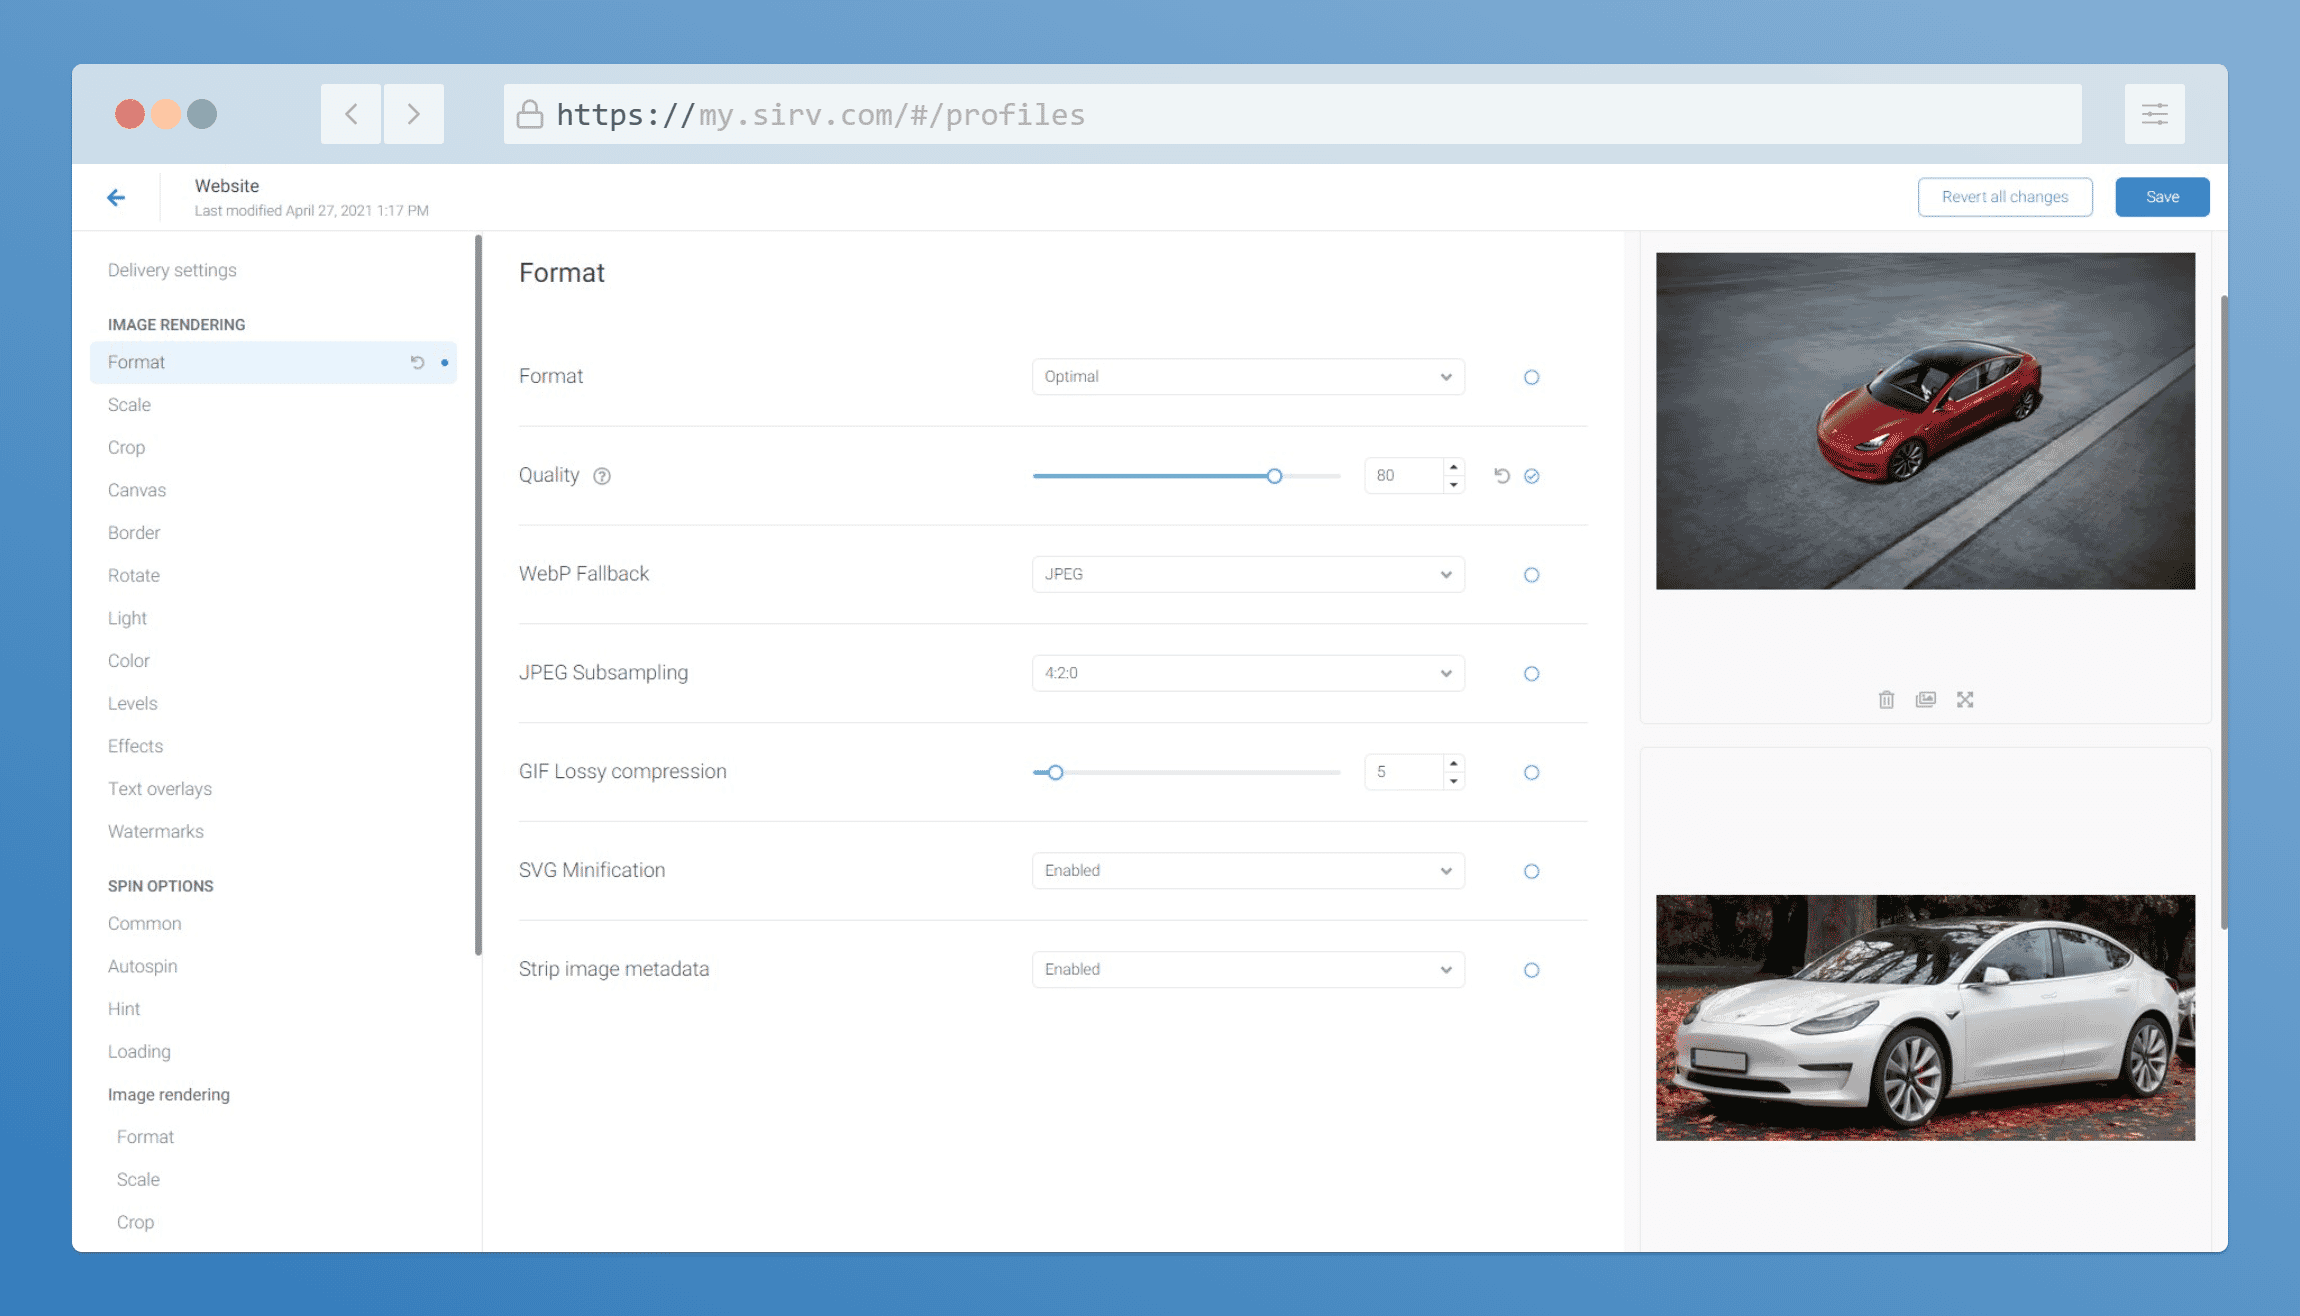This screenshot has height=1316, width=2300.
Task: Open Canvas settings in sidebar
Action: 137,490
